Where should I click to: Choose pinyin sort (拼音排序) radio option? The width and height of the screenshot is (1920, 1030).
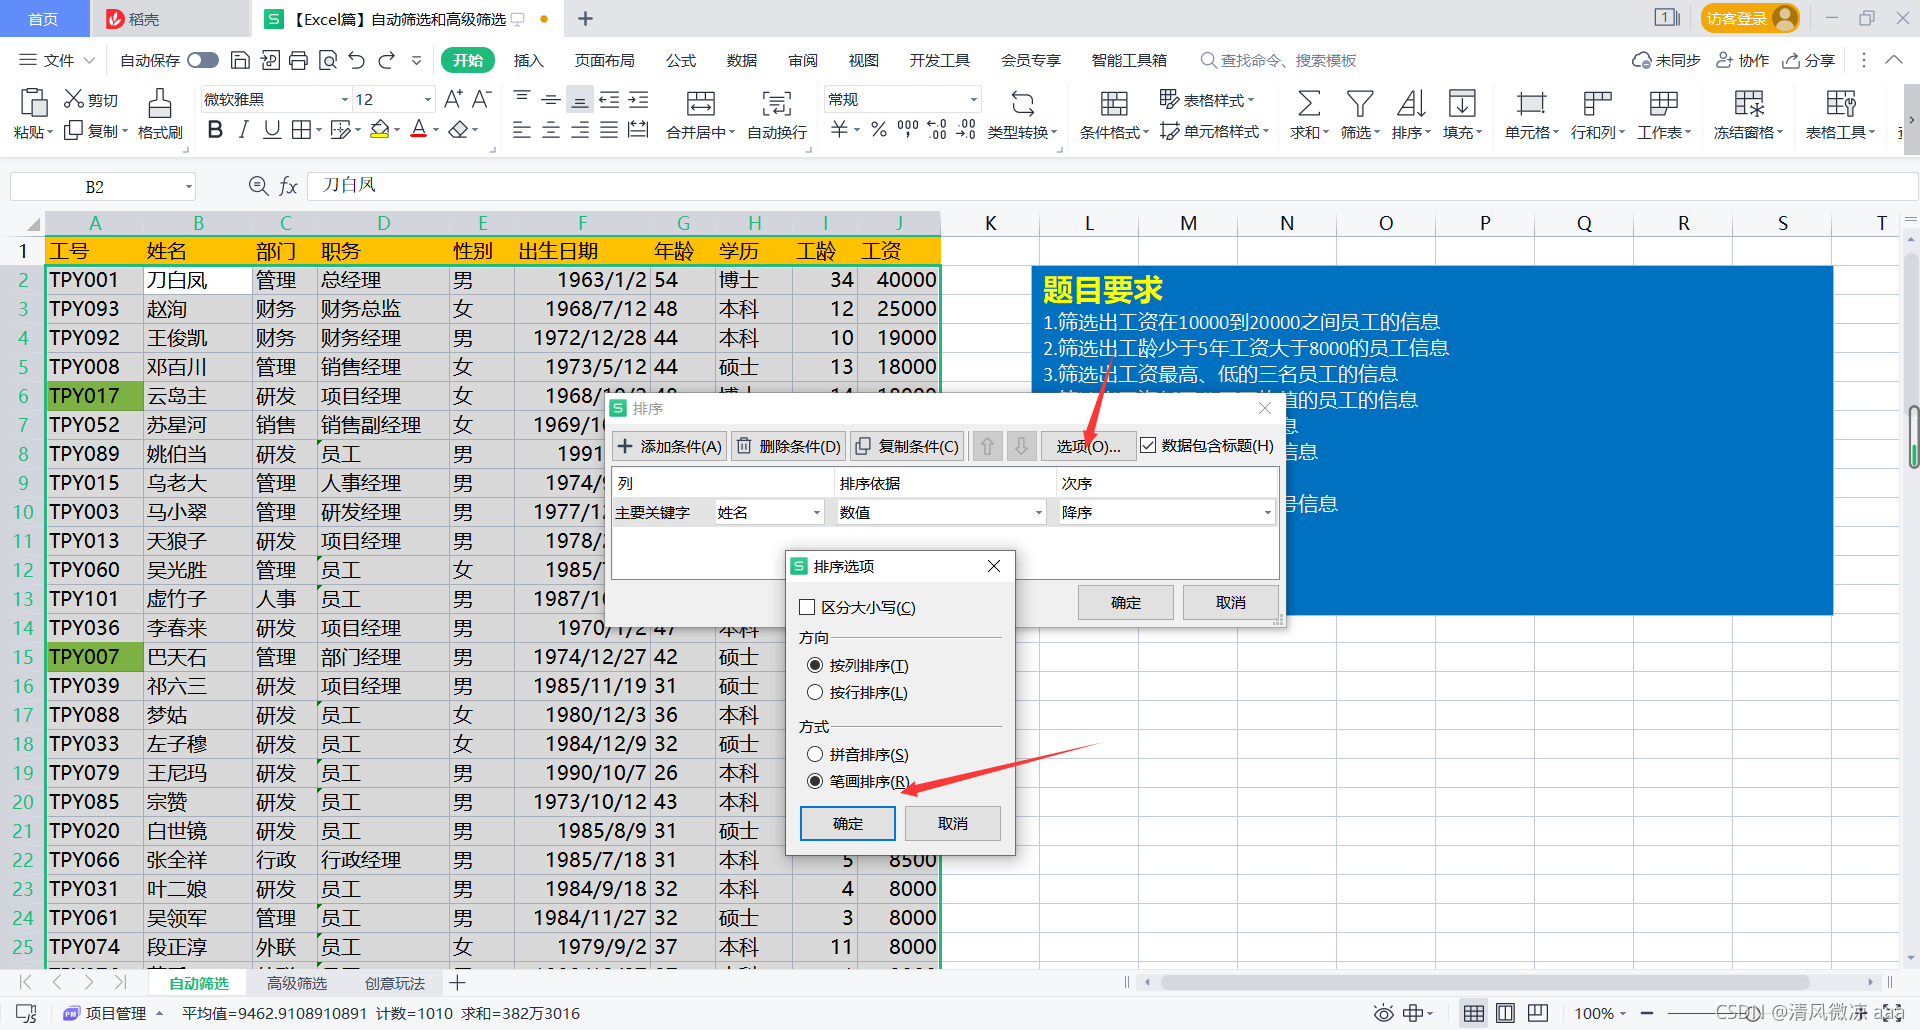tap(815, 754)
